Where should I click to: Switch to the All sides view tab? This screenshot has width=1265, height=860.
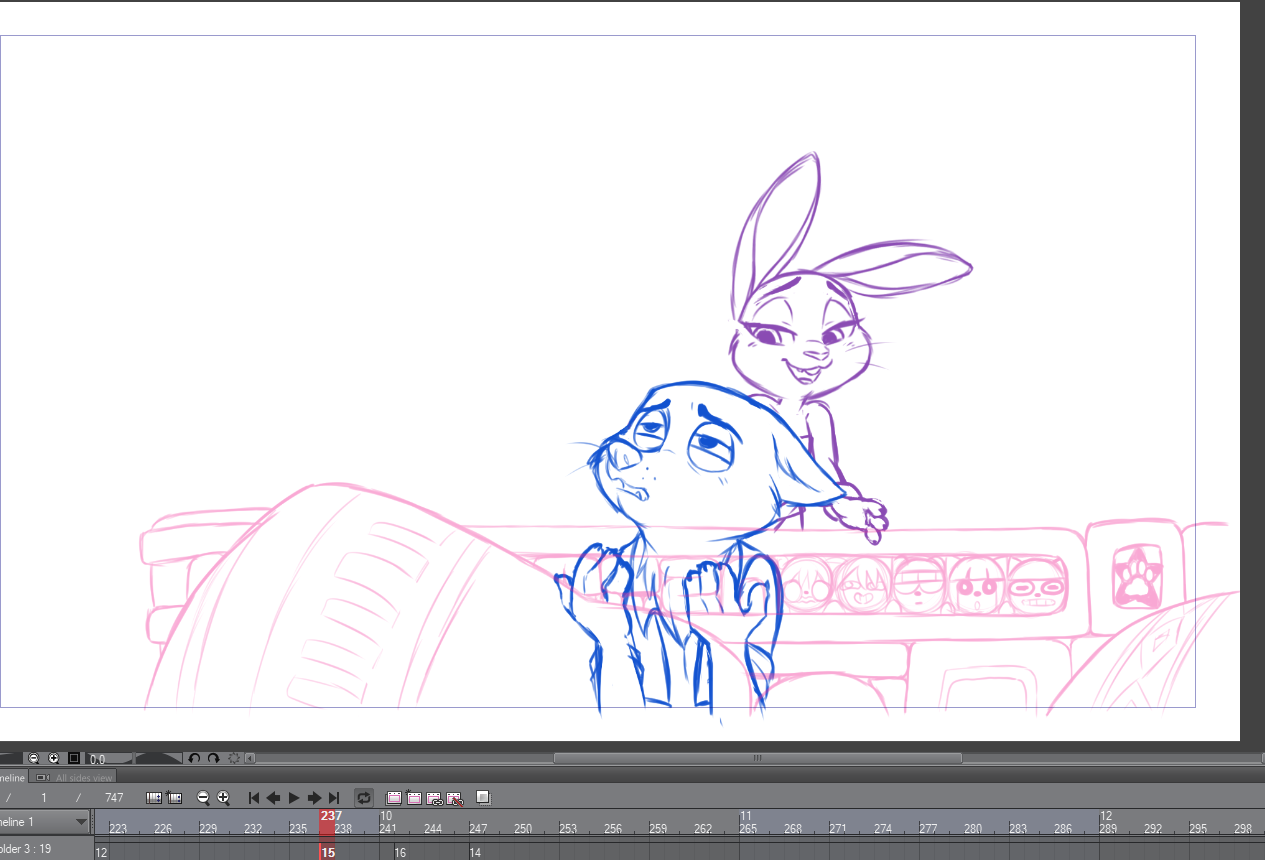77,777
